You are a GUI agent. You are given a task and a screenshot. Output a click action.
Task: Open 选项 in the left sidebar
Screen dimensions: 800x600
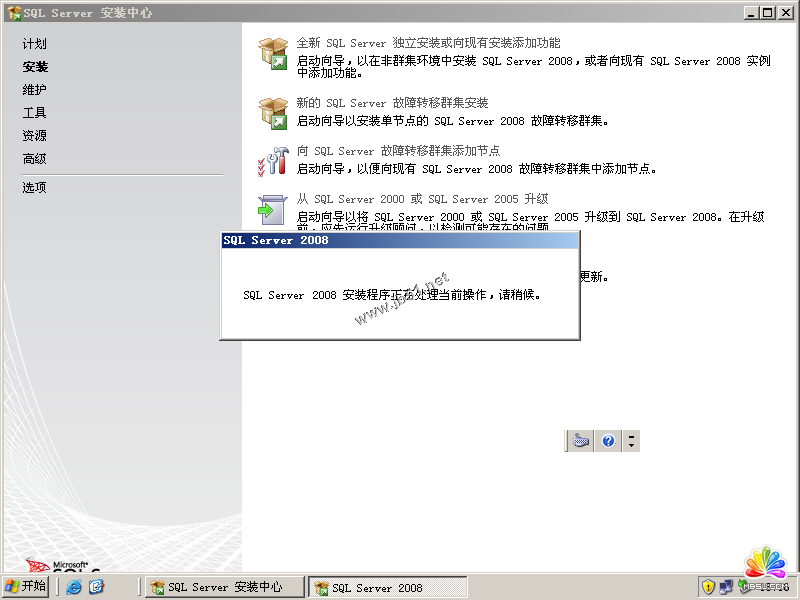[x=35, y=188]
